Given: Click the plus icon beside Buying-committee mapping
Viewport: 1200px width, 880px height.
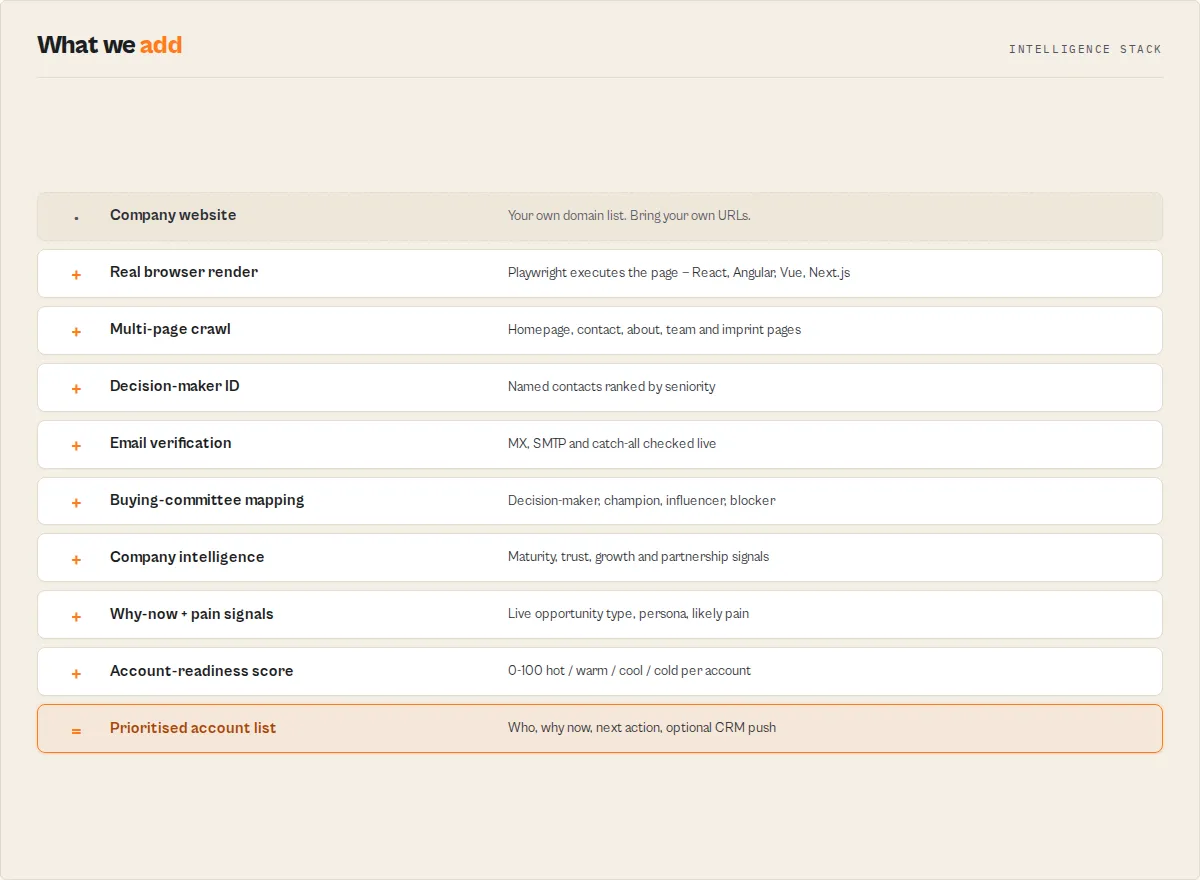Looking at the screenshot, I should coord(76,503).
